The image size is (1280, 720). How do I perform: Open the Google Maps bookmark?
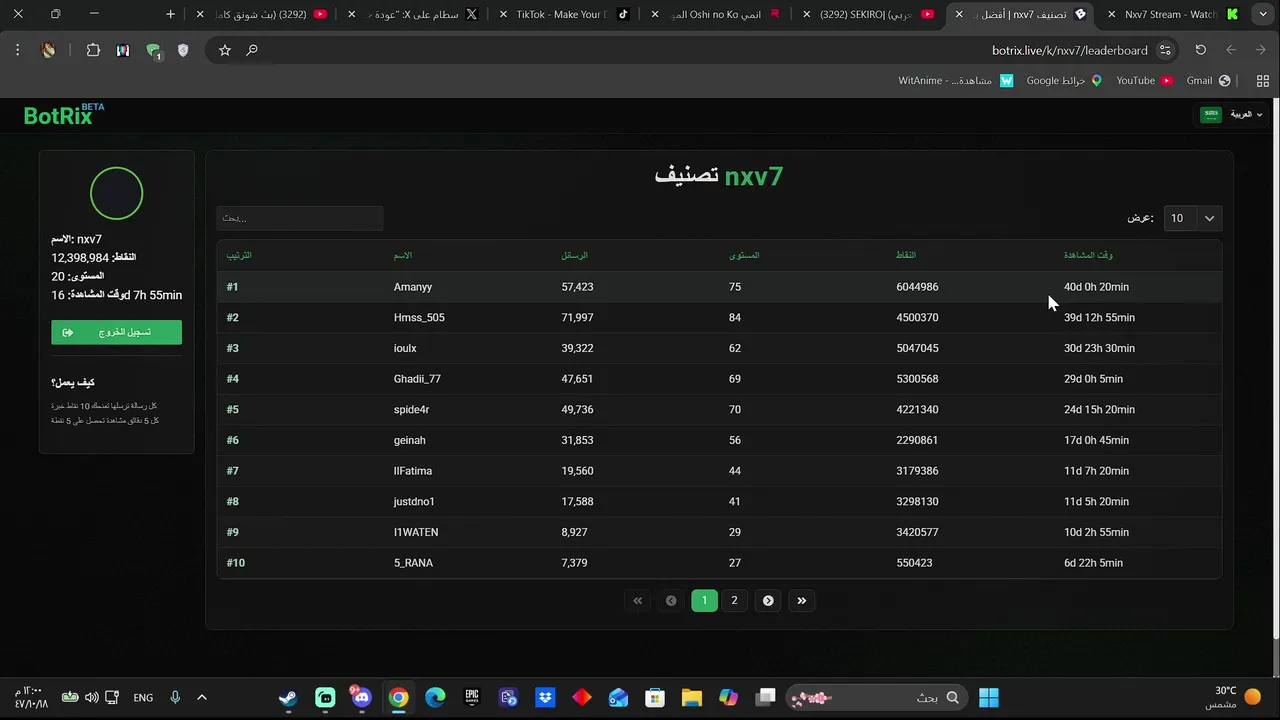(1064, 80)
